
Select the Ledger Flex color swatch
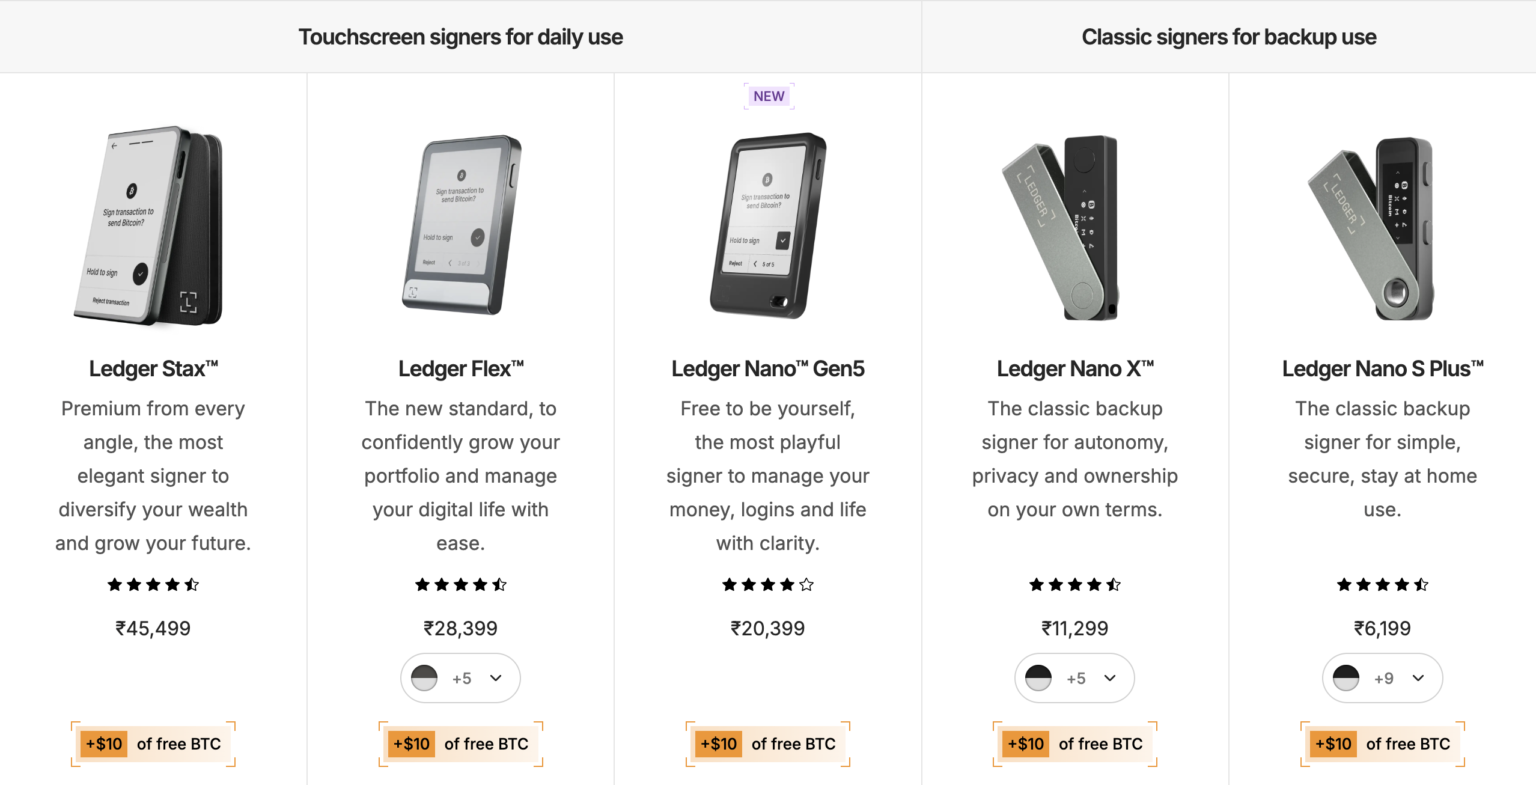tap(425, 678)
